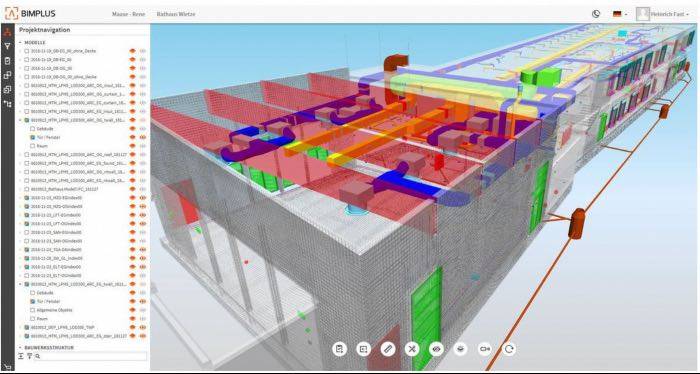This screenshot has width=700, height=374.
Task: Click the clipboard issue tool in viewer toolbar
Action: [x=340, y=349]
